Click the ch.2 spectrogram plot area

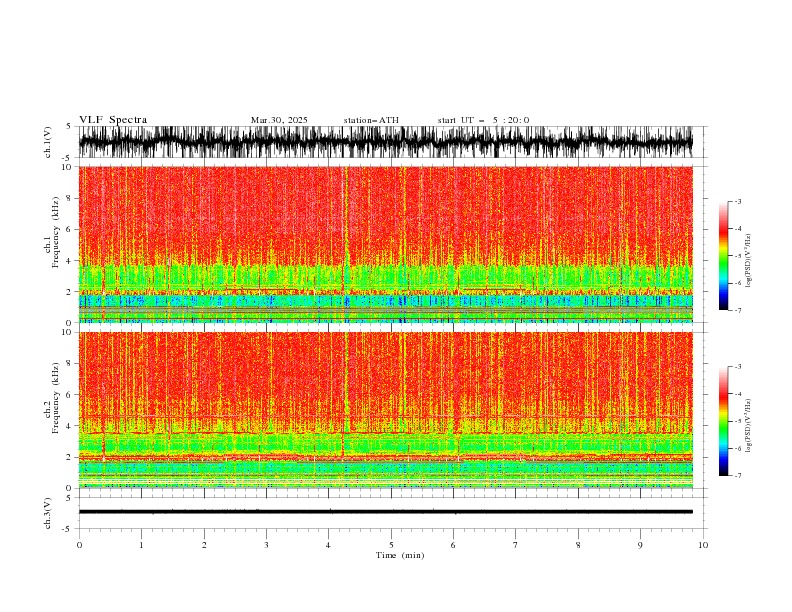coord(385,410)
